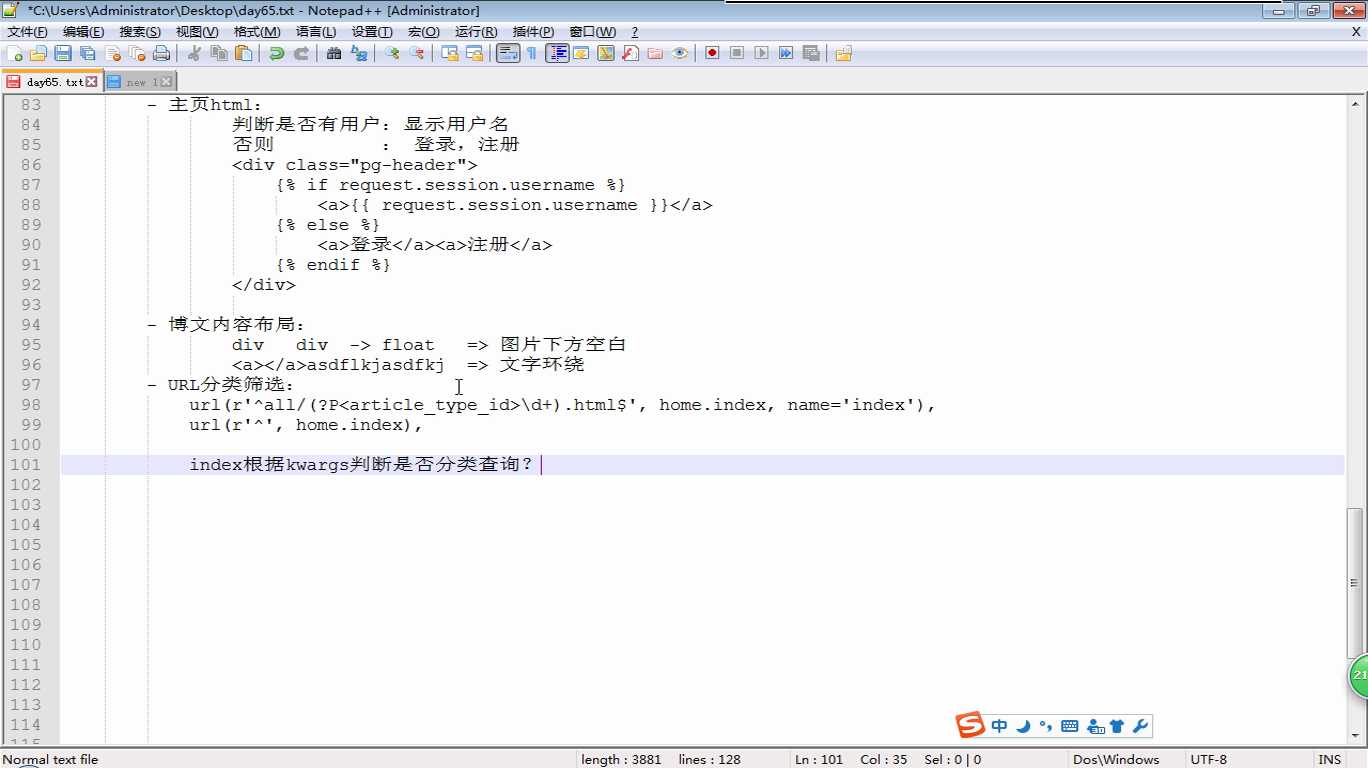Toggle Word Wrap toolbar button
This screenshot has width=1368, height=768.
508,53
